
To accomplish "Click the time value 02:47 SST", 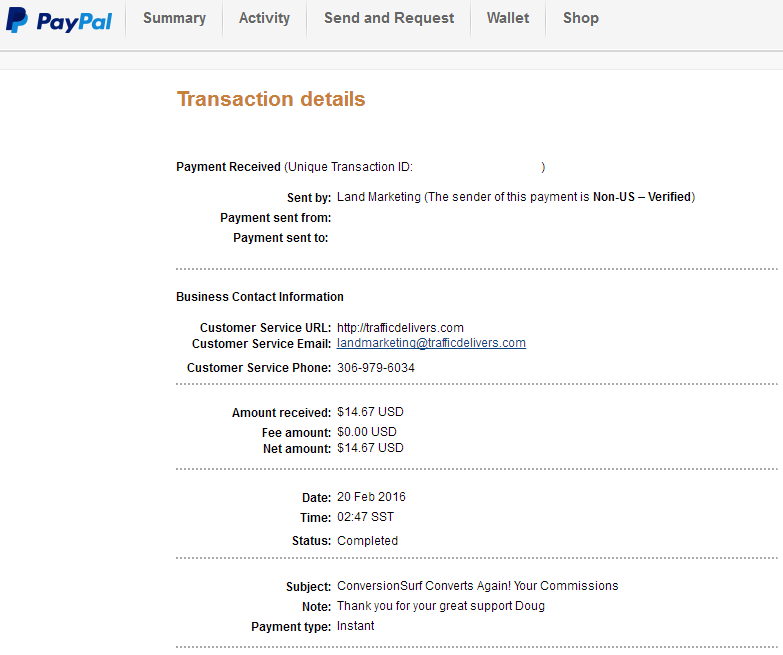I will [x=365, y=517].
